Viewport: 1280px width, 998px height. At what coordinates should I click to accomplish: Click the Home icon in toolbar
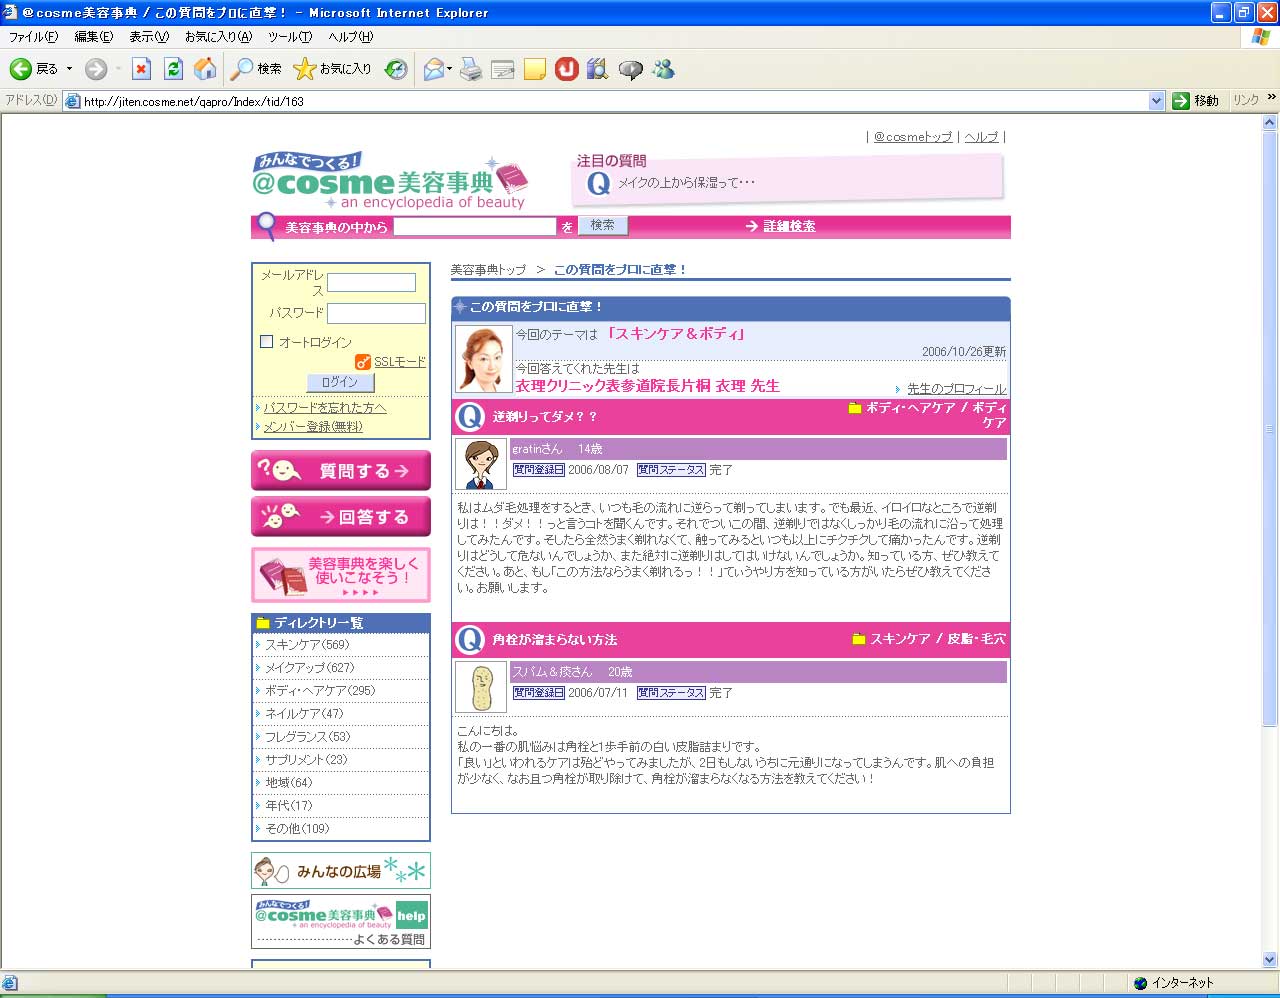pos(205,69)
